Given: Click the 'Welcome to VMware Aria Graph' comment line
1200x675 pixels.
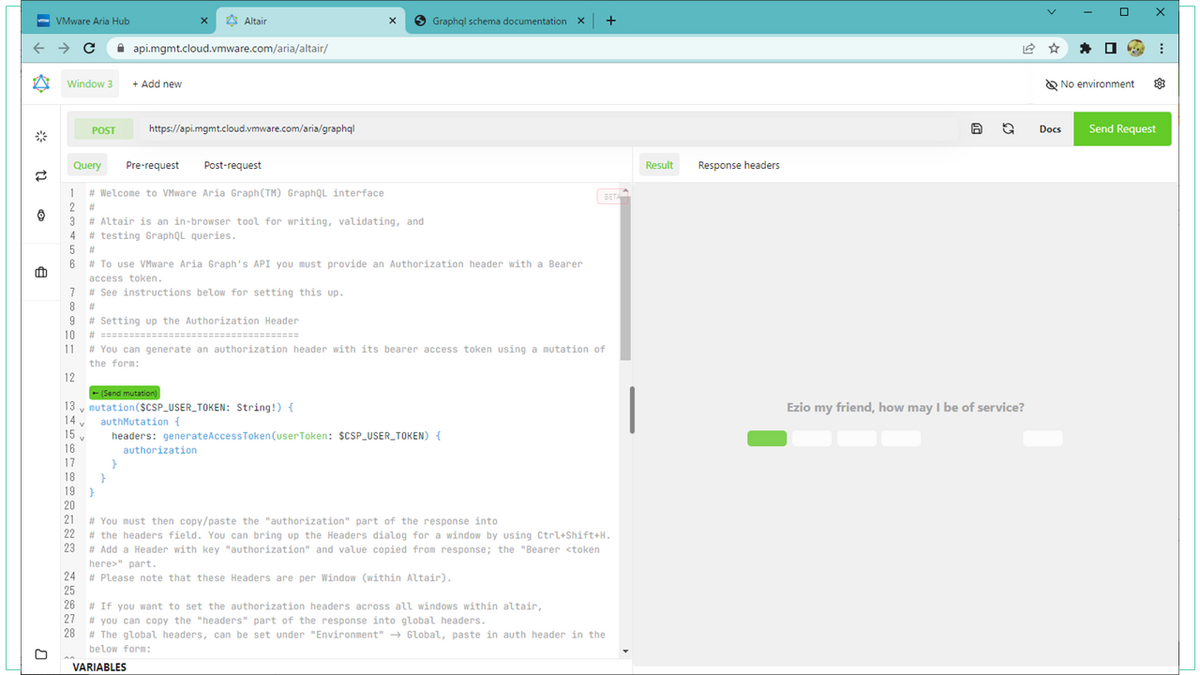Looking at the screenshot, I should pos(236,193).
